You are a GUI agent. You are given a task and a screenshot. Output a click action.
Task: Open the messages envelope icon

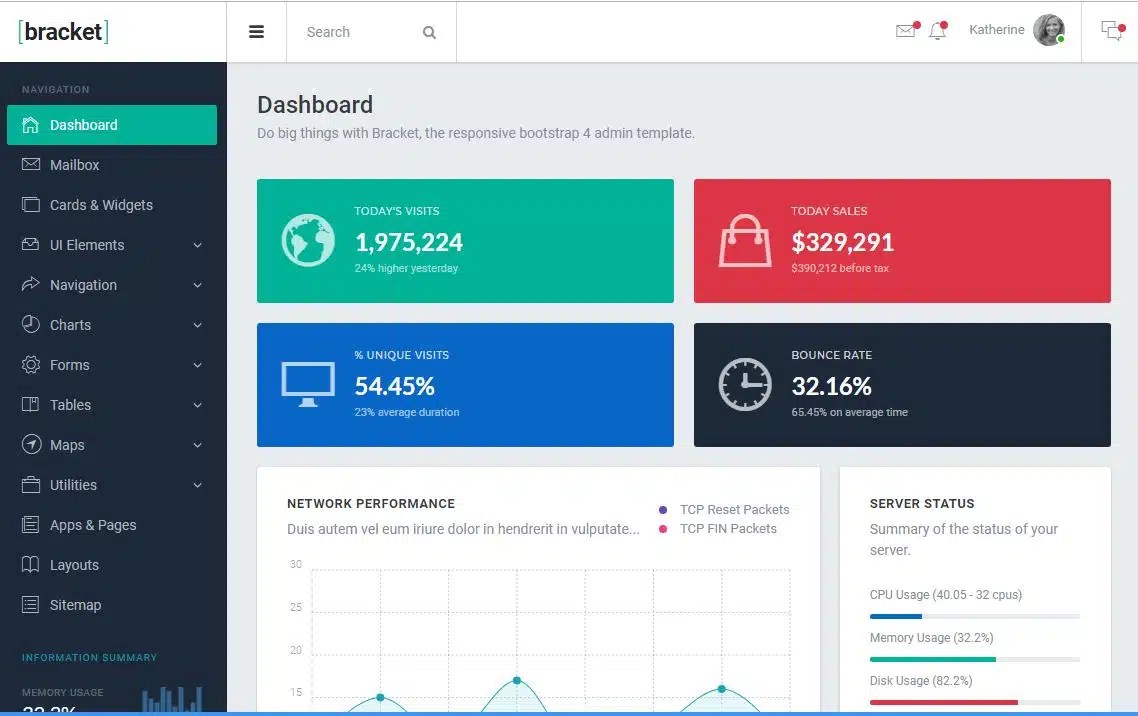click(x=903, y=31)
